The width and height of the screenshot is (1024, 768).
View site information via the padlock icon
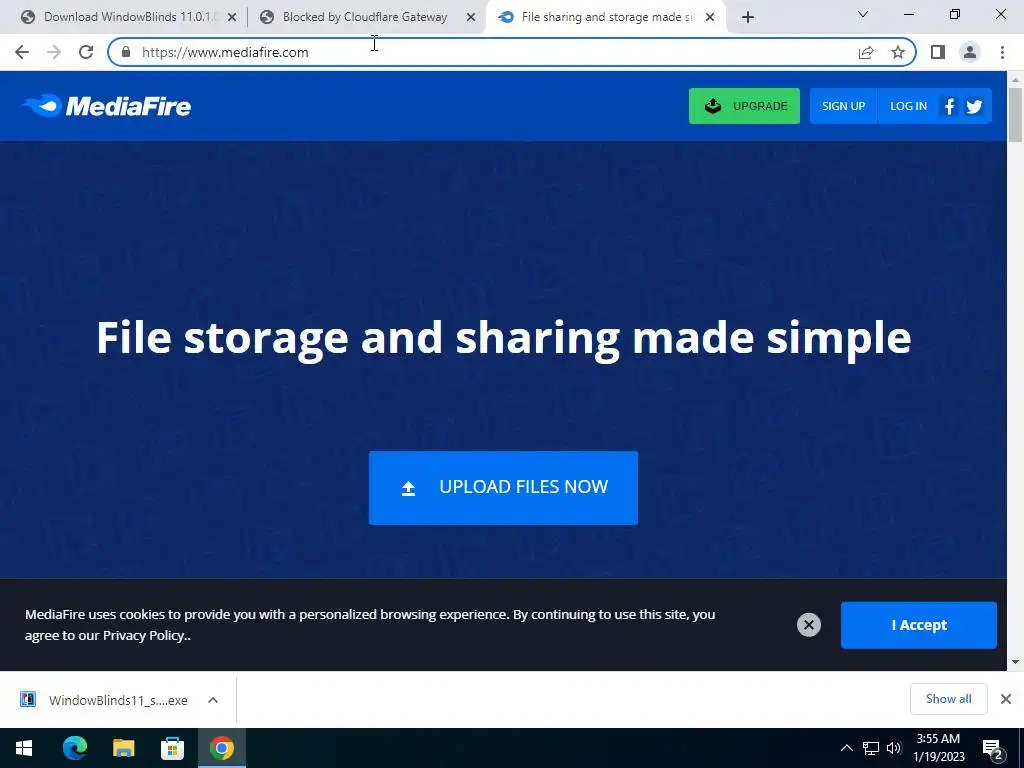(126, 52)
